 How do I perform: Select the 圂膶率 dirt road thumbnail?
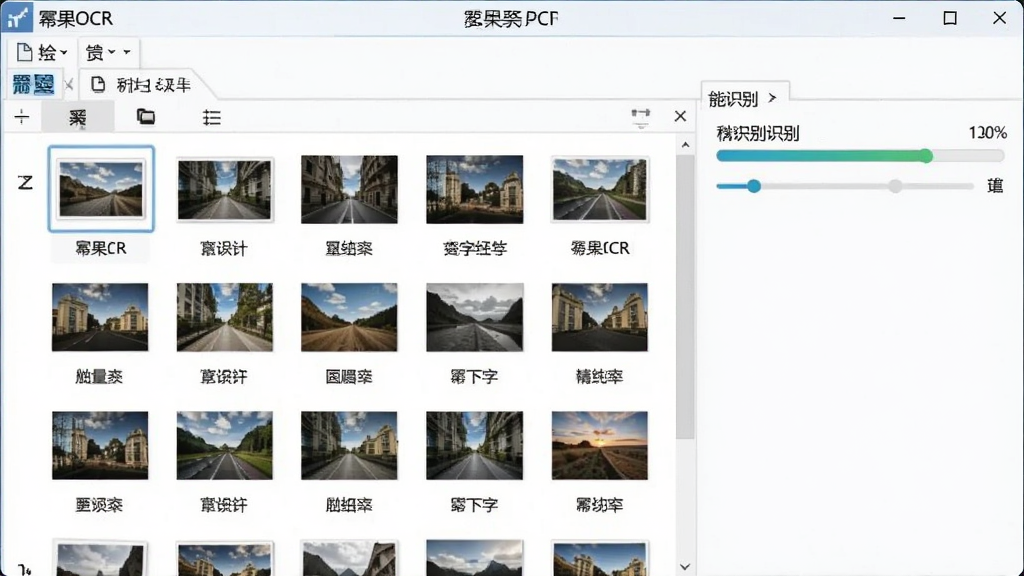click(x=349, y=317)
